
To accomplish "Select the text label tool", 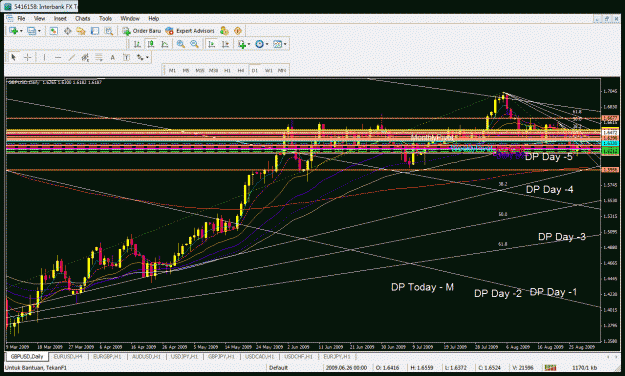I will [126, 57].
